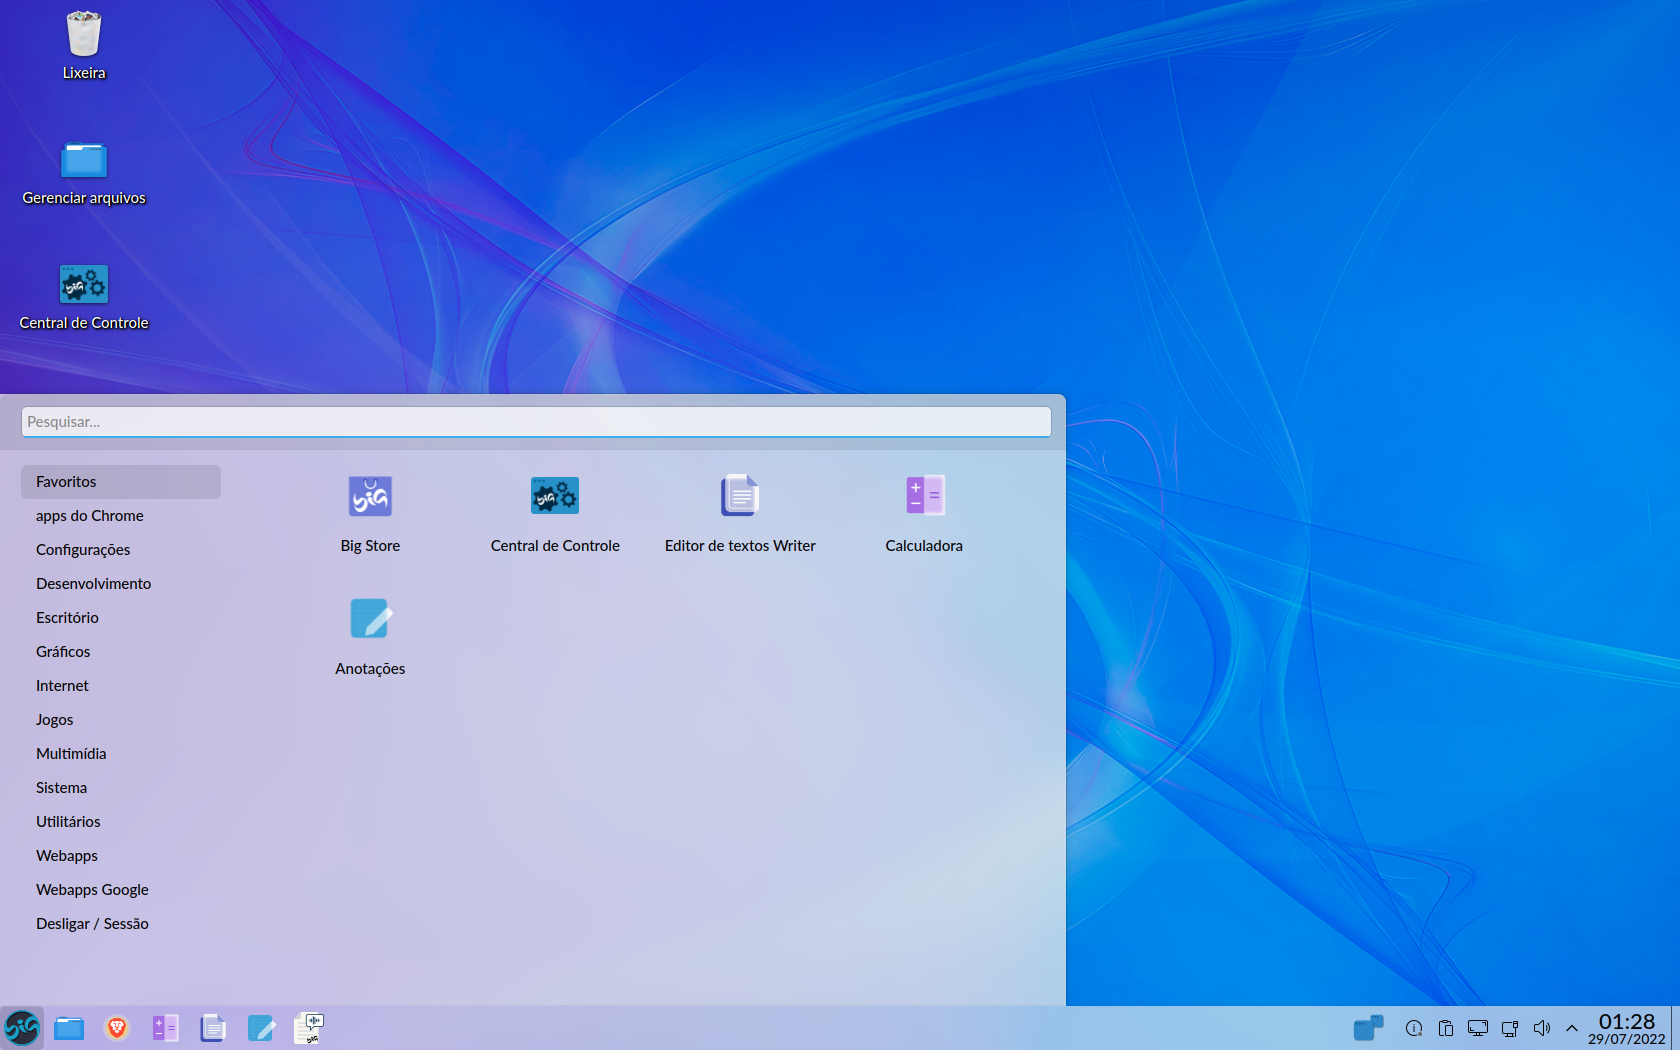Open Sistema category
Image resolution: width=1680 pixels, height=1050 pixels.
(121, 788)
